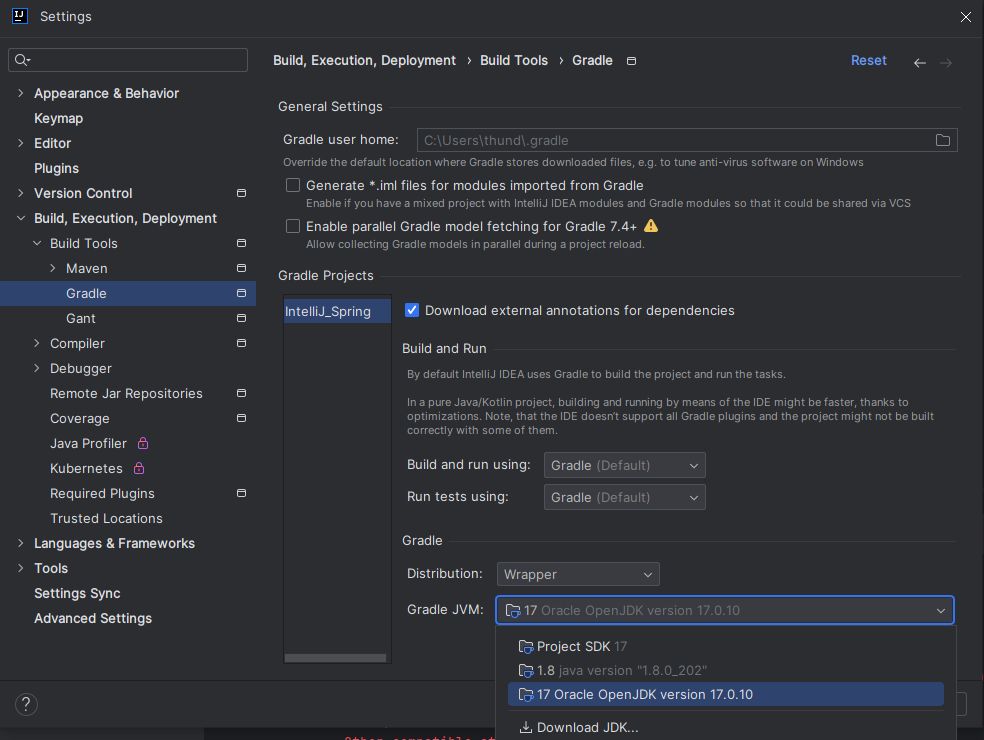Click the JDK folder icon in the Gradle JVM field
Image resolution: width=984 pixels, height=740 pixels.
tap(513, 611)
